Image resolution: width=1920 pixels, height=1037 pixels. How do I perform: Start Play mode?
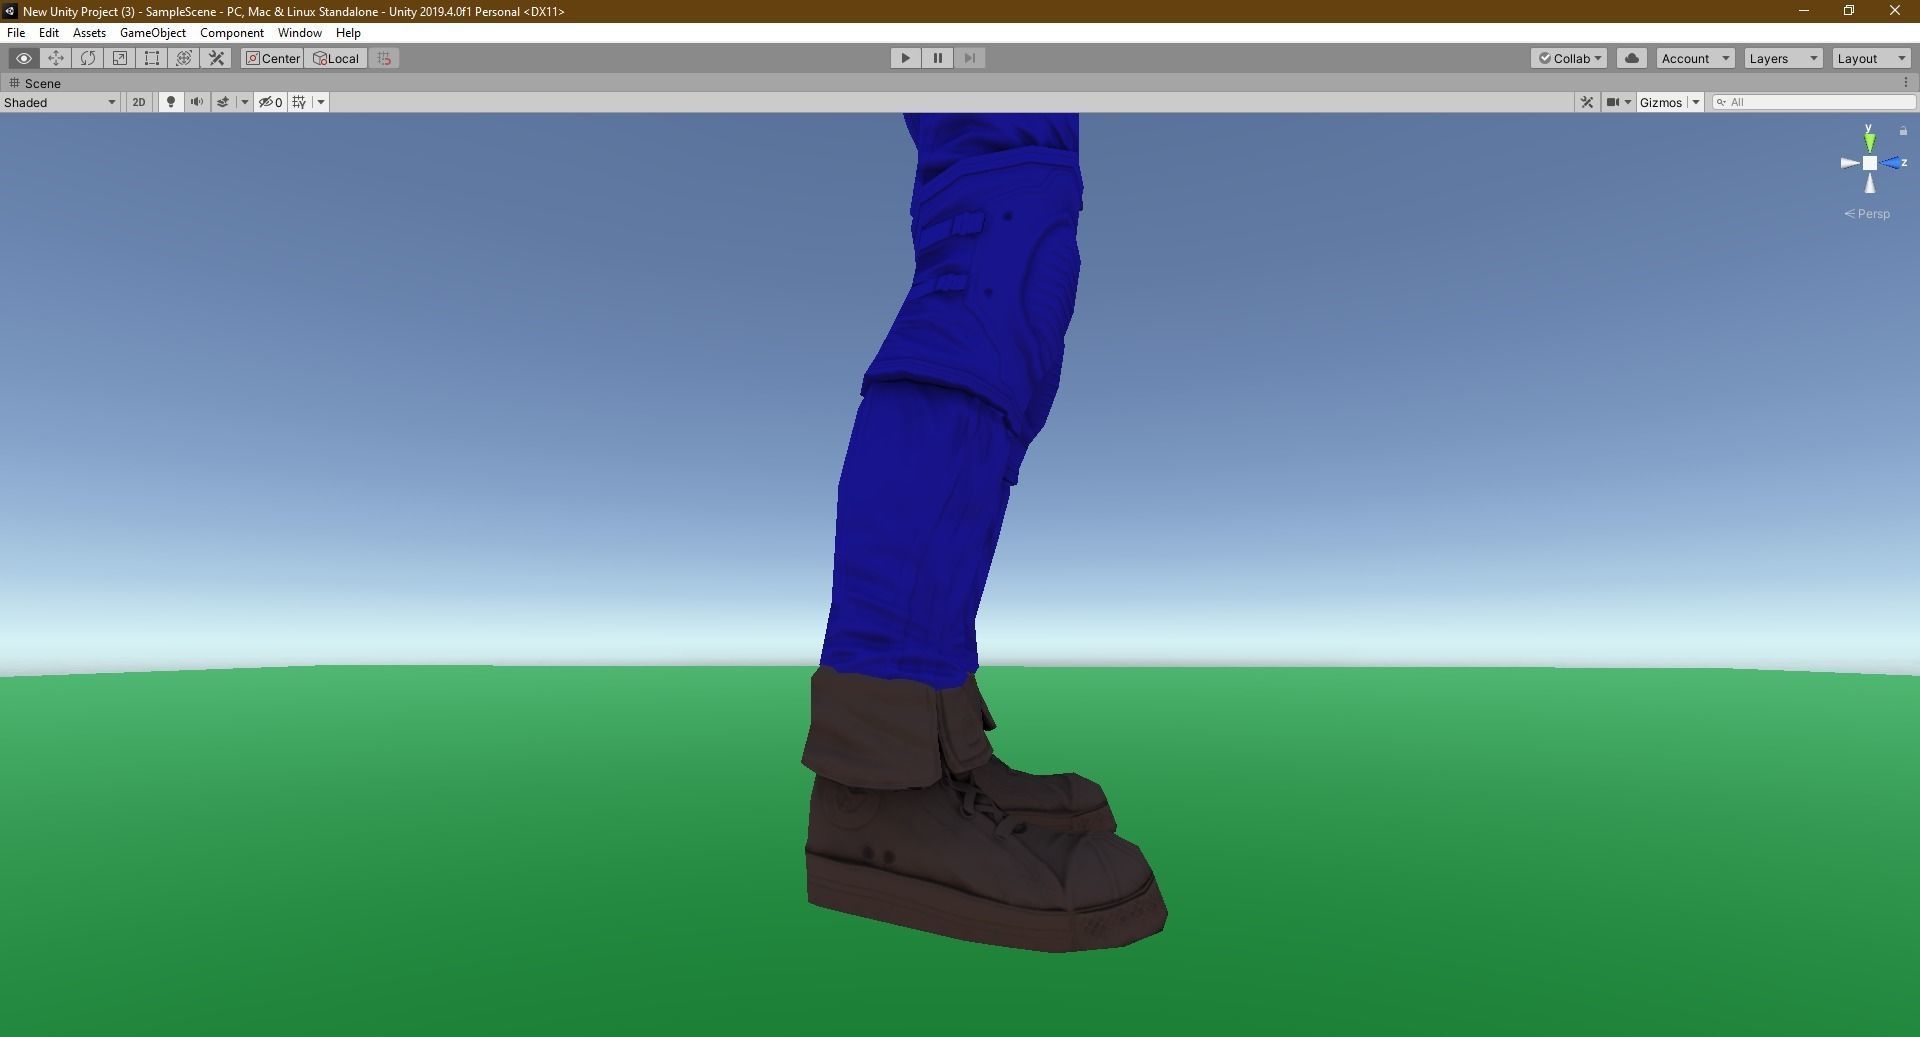[x=905, y=58]
